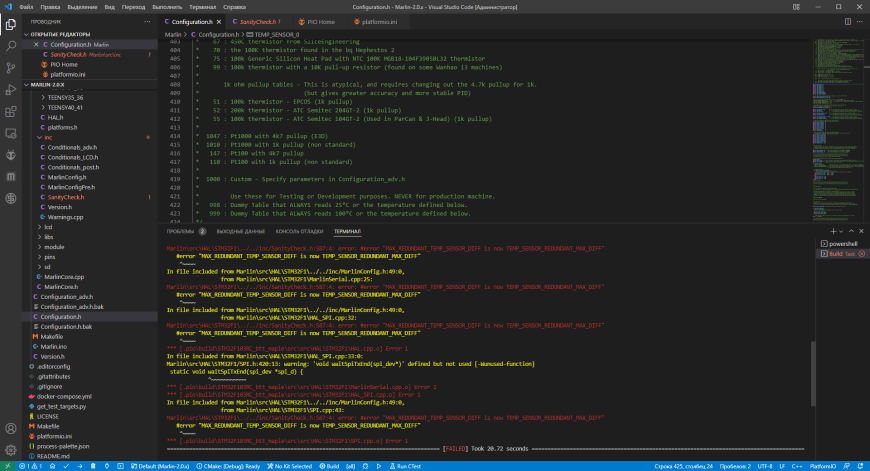Open notifications bell in status bar
The width and height of the screenshot is (870, 471).
coord(861,466)
